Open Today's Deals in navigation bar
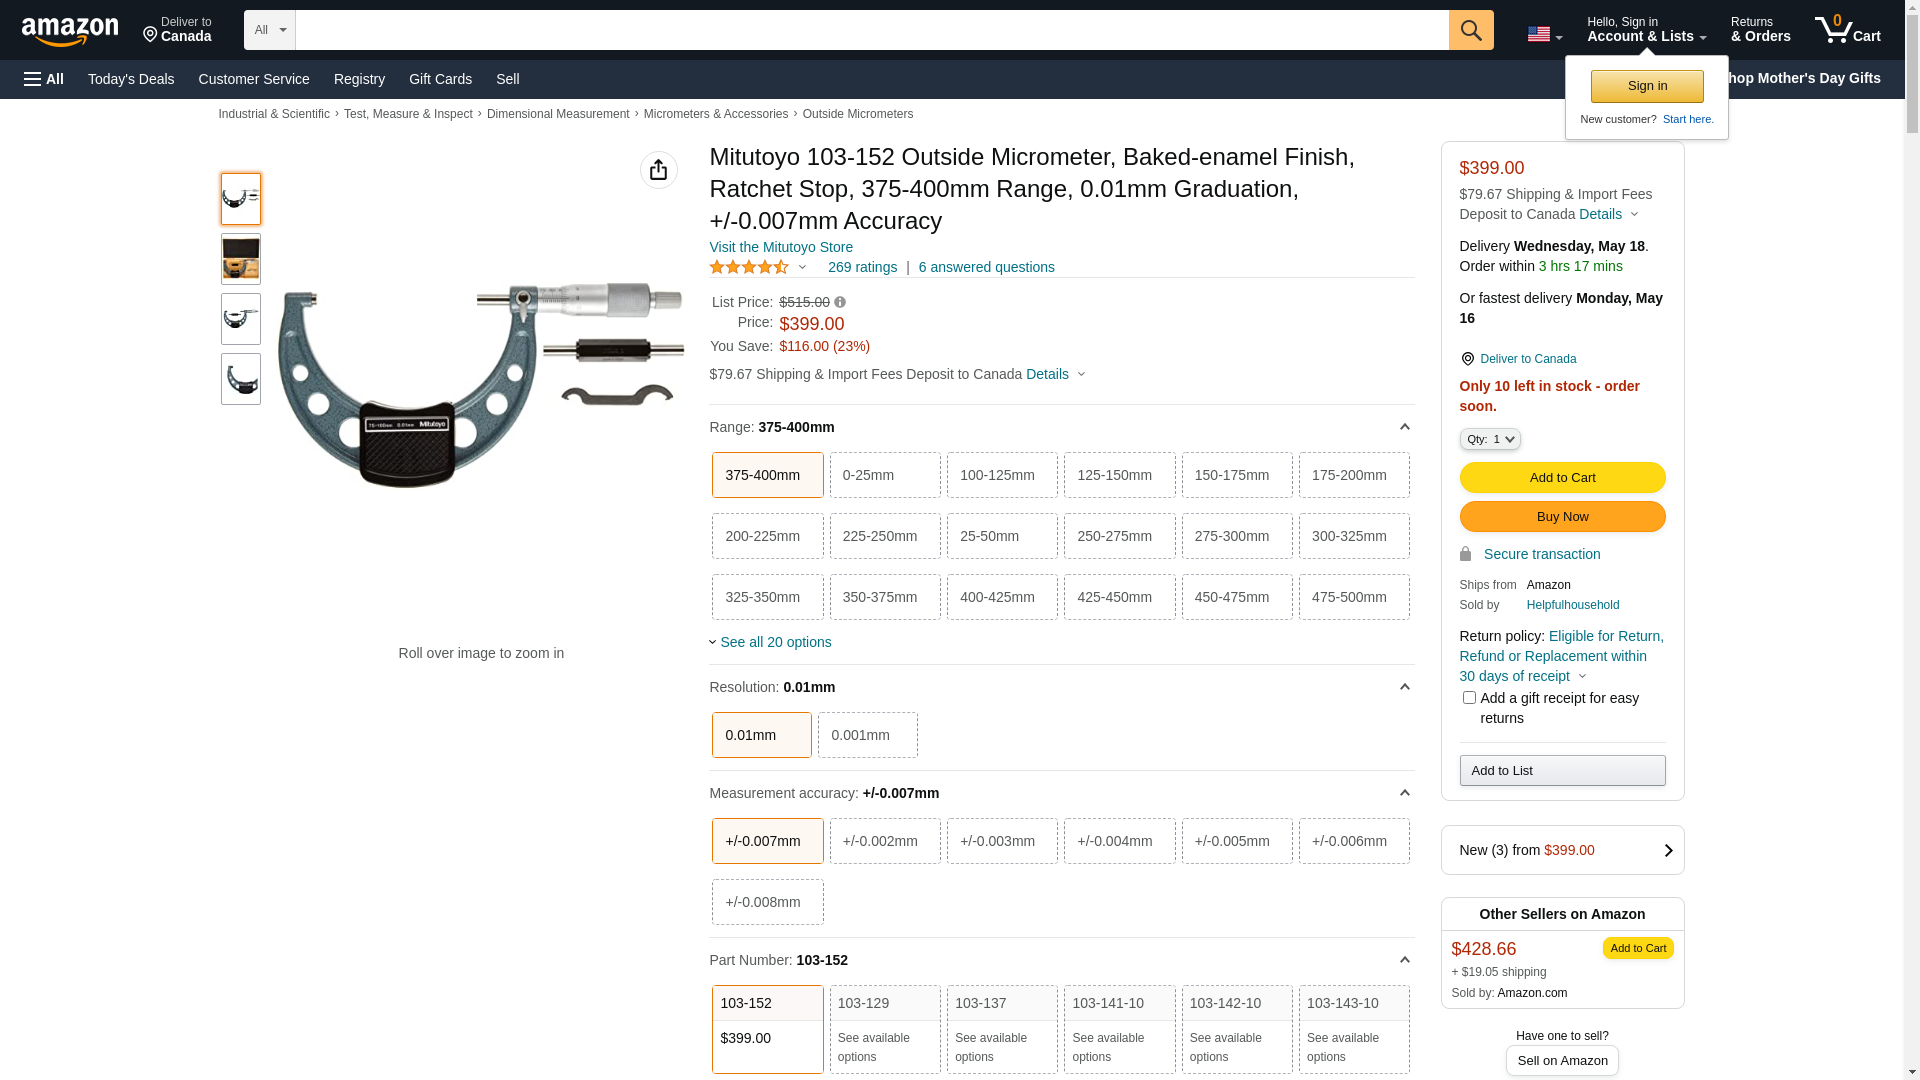 tap(131, 79)
